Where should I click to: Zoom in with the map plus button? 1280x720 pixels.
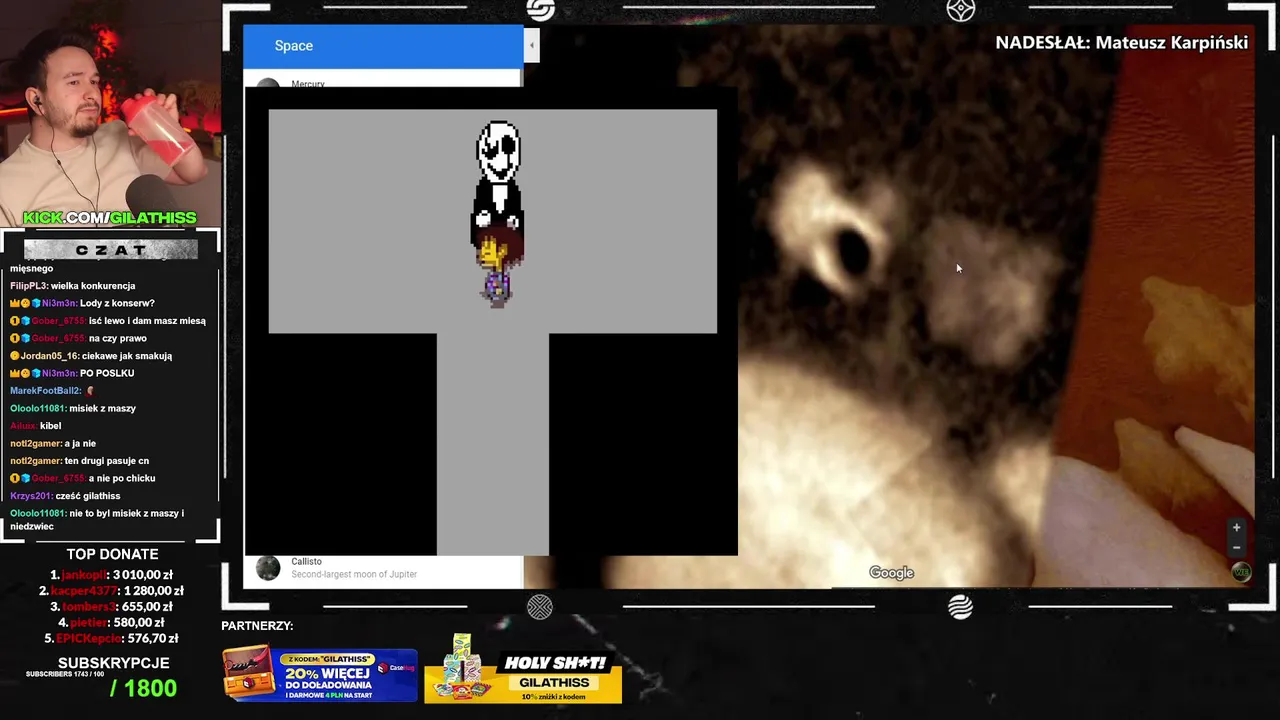pyautogui.click(x=1236, y=528)
